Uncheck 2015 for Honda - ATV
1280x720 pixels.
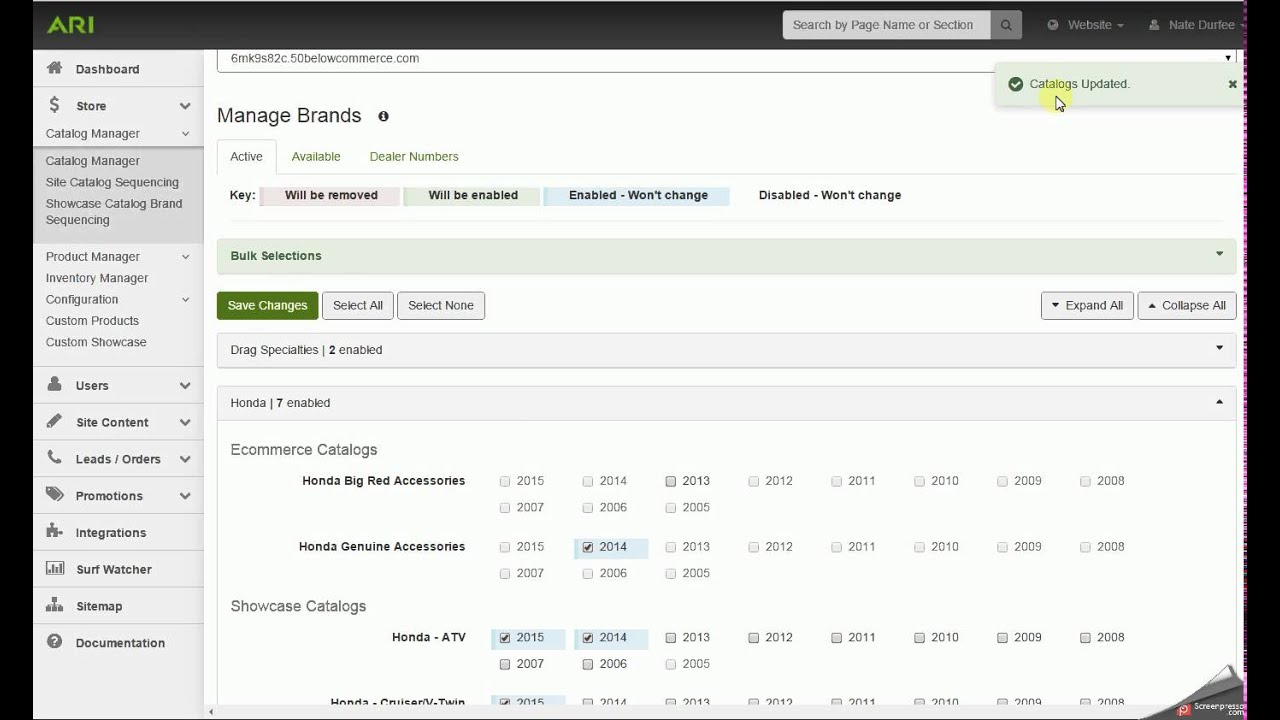point(505,637)
